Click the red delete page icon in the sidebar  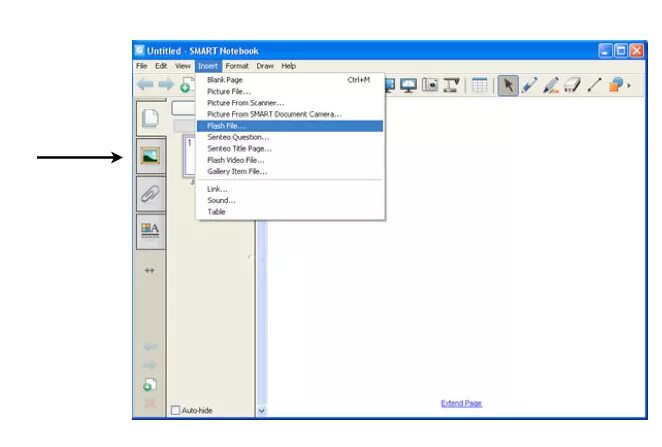point(150,403)
